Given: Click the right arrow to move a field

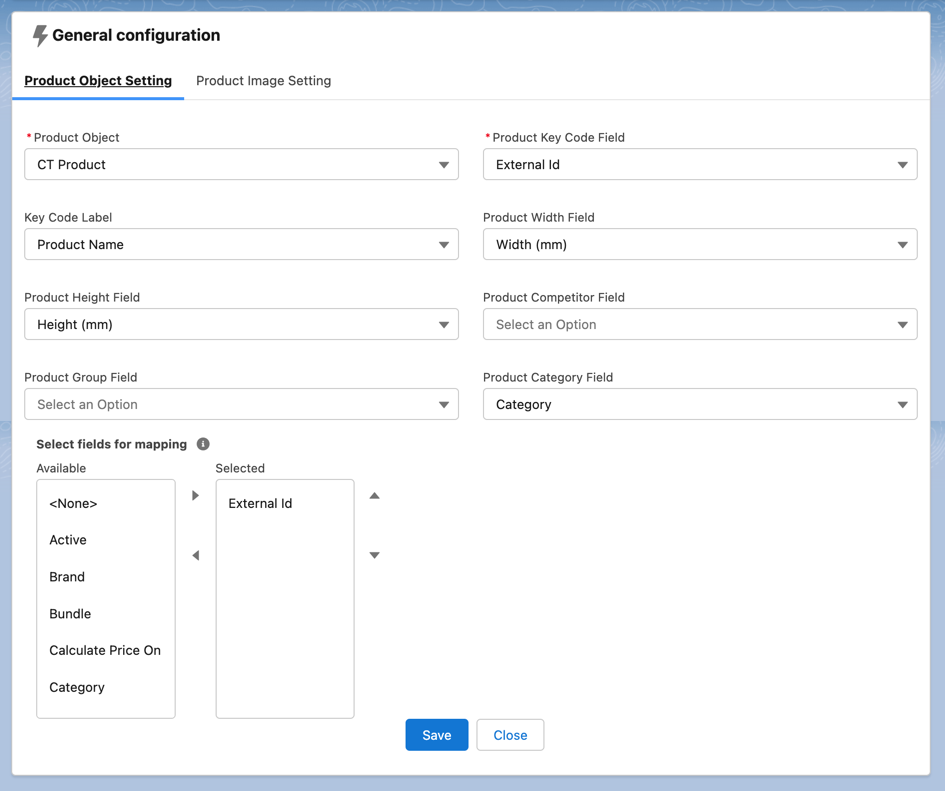Looking at the screenshot, I should [196, 494].
